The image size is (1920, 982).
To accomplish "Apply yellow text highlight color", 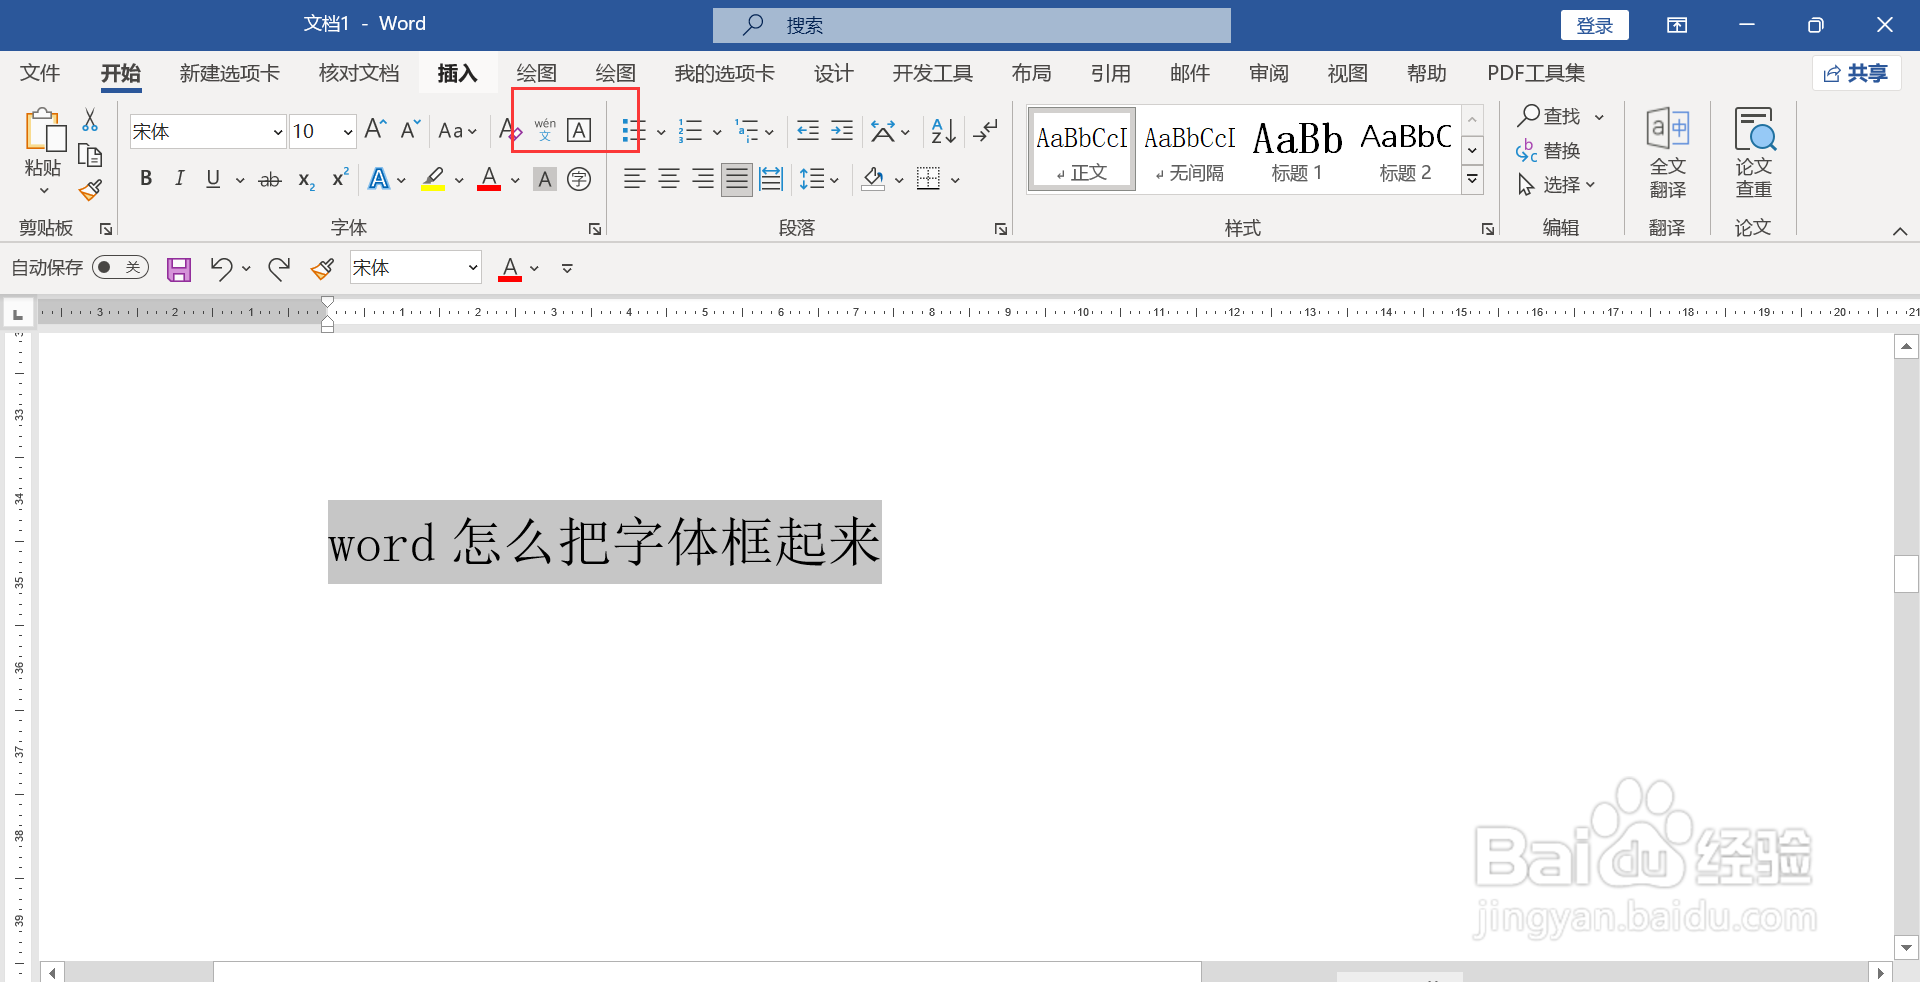I will (433, 179).
